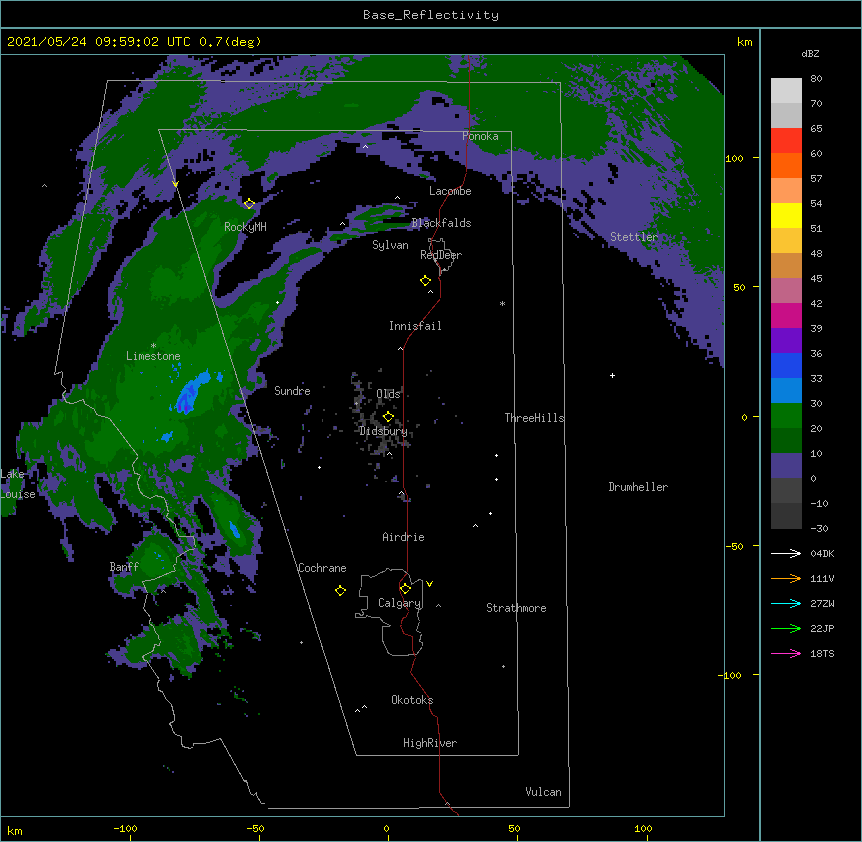Click the Base_Reflectivity title

(431, 15)
